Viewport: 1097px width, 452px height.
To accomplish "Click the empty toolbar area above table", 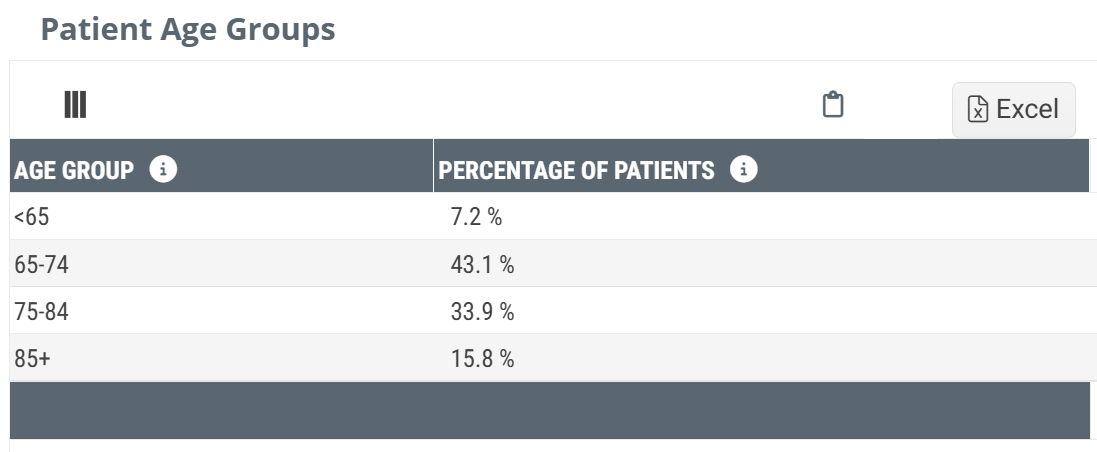I will click(x=450, y=104).
